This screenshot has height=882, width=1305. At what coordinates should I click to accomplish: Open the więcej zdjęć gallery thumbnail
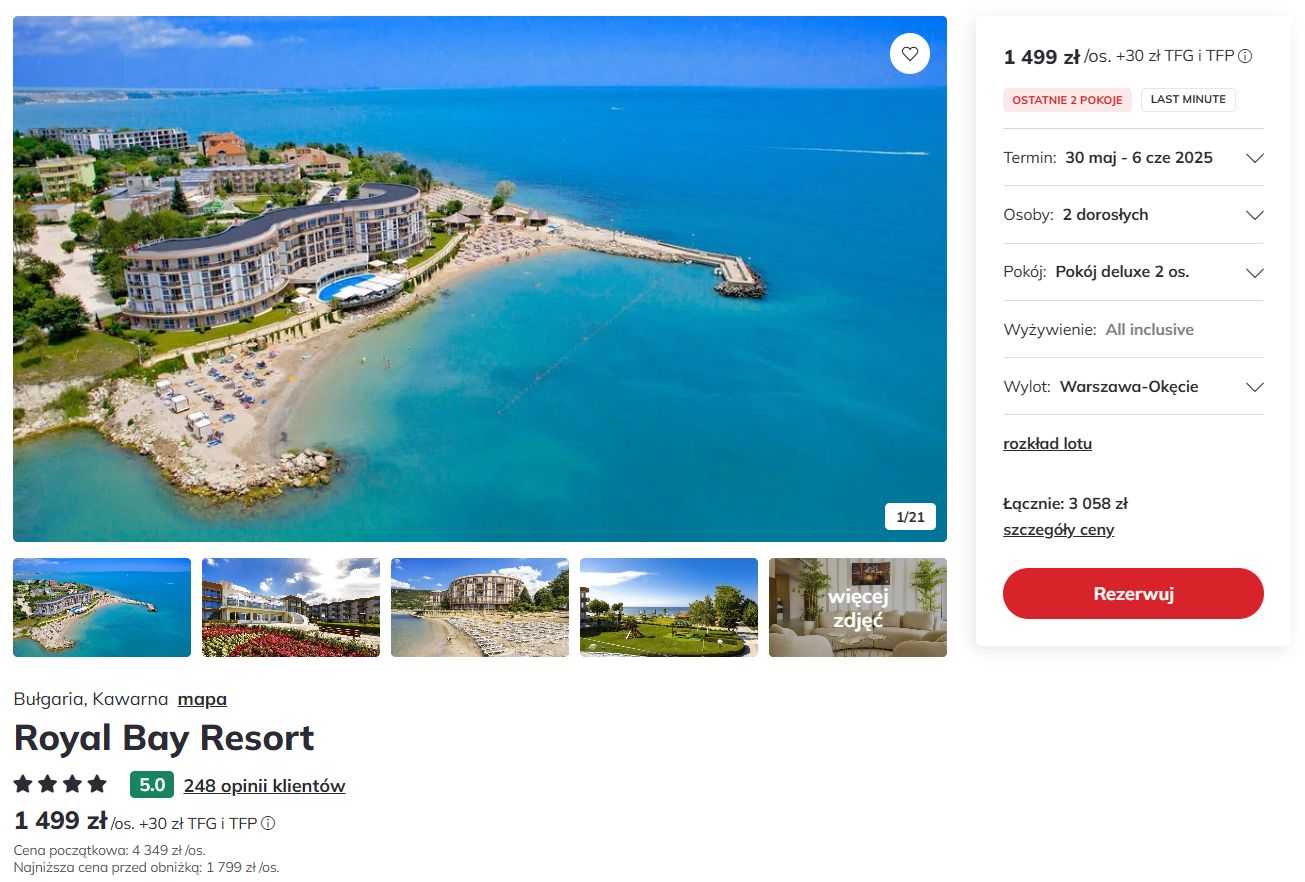[858, 607]
